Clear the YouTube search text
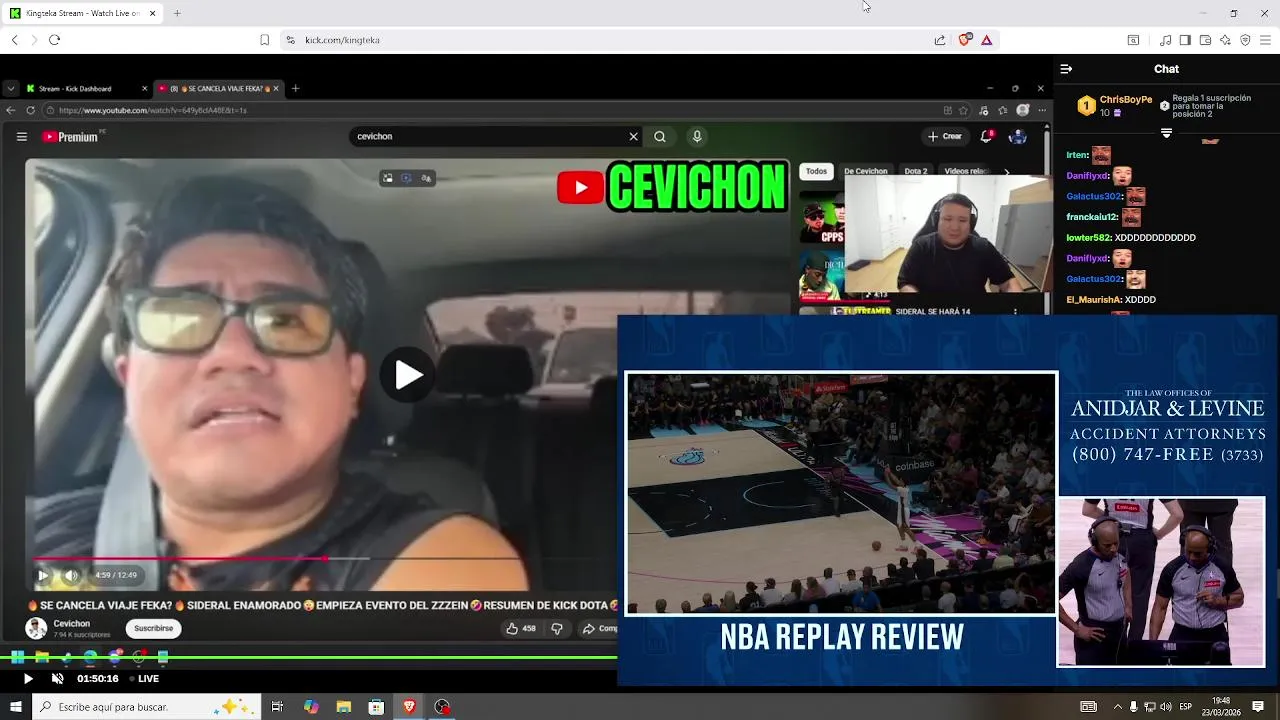 (x=633, y=136)
